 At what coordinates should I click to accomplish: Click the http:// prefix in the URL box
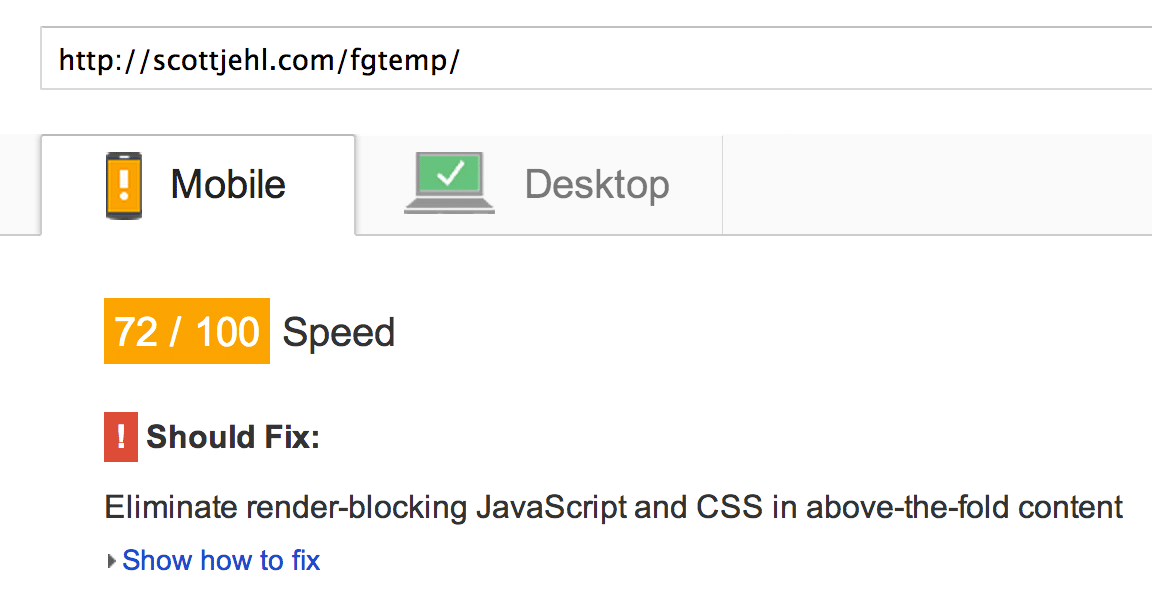tap(104, 60)
